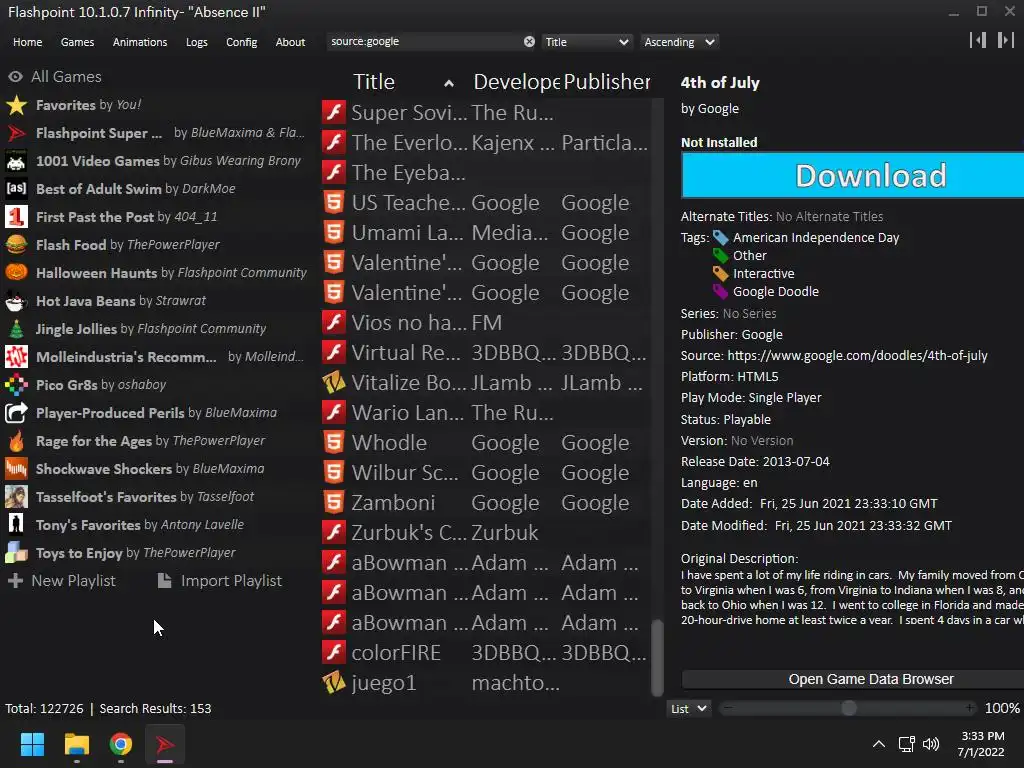Viewport: 1024px width, 768px height.
Task: Select the Shockwave Shockers playlist icon
Action: (16, 469)
